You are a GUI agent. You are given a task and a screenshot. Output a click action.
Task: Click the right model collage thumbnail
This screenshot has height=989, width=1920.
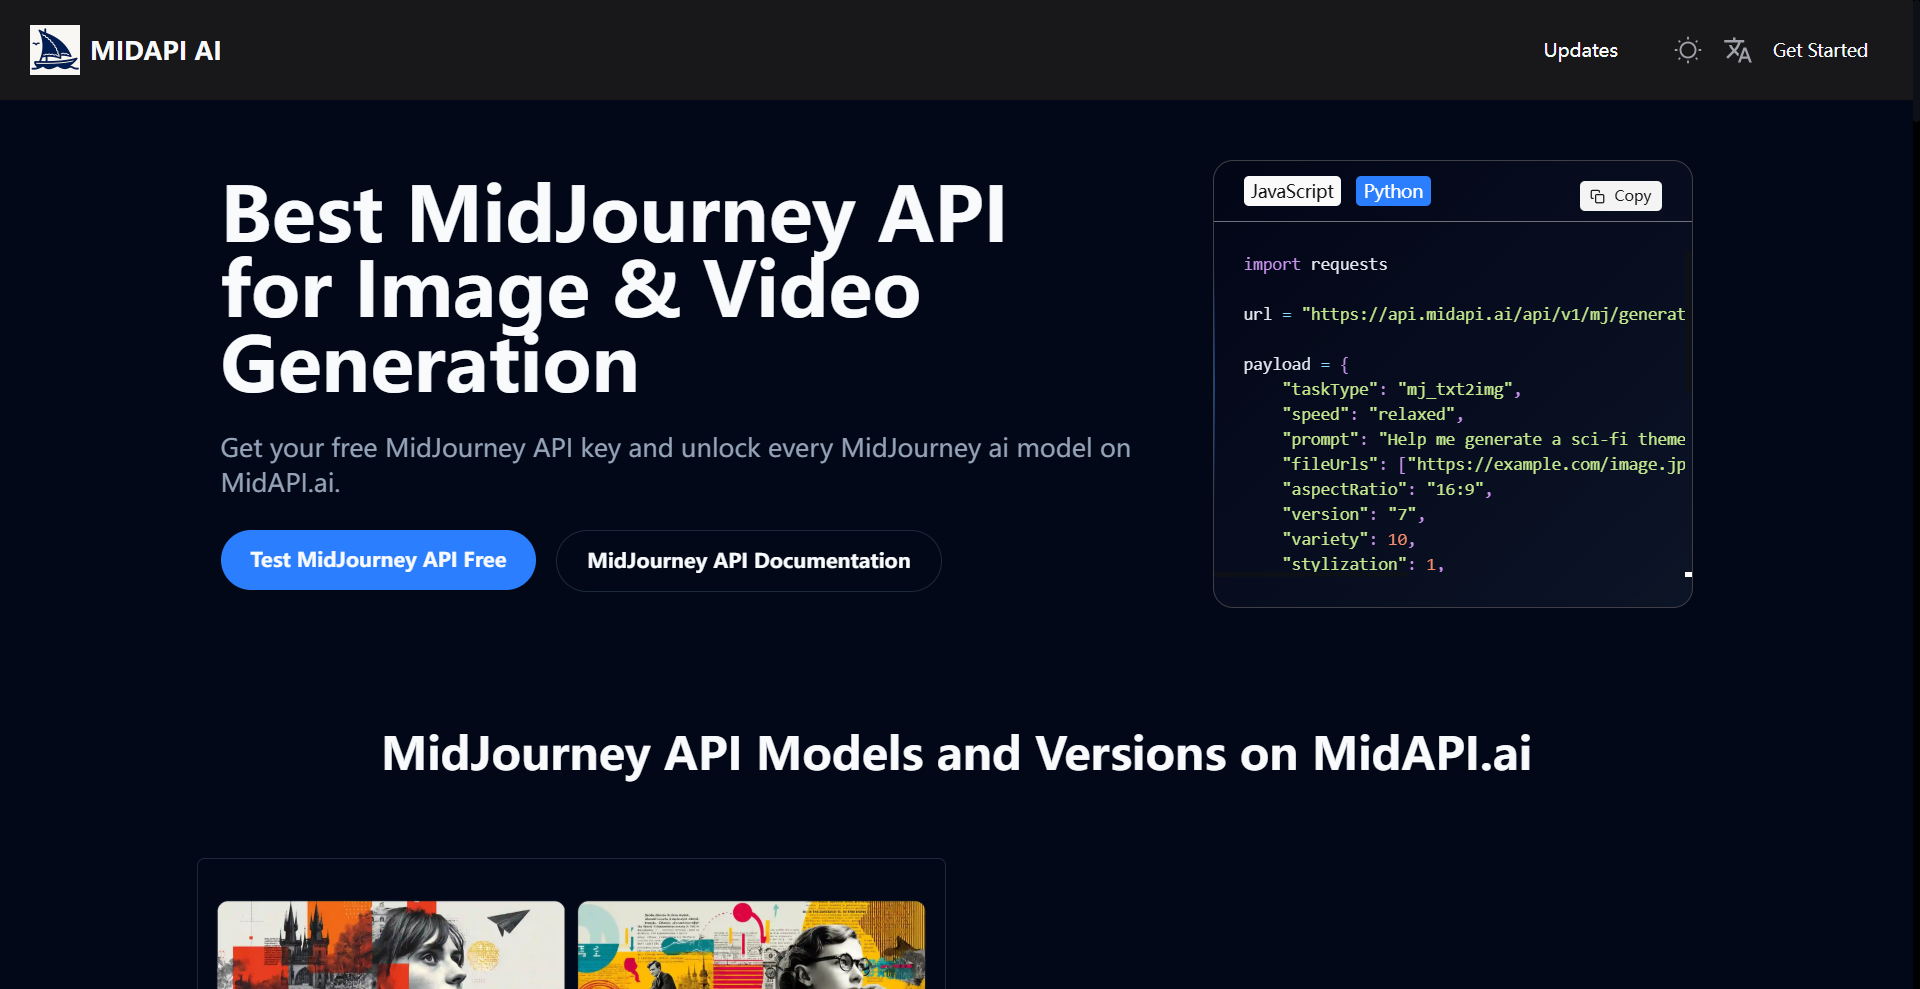click(752, 944)
